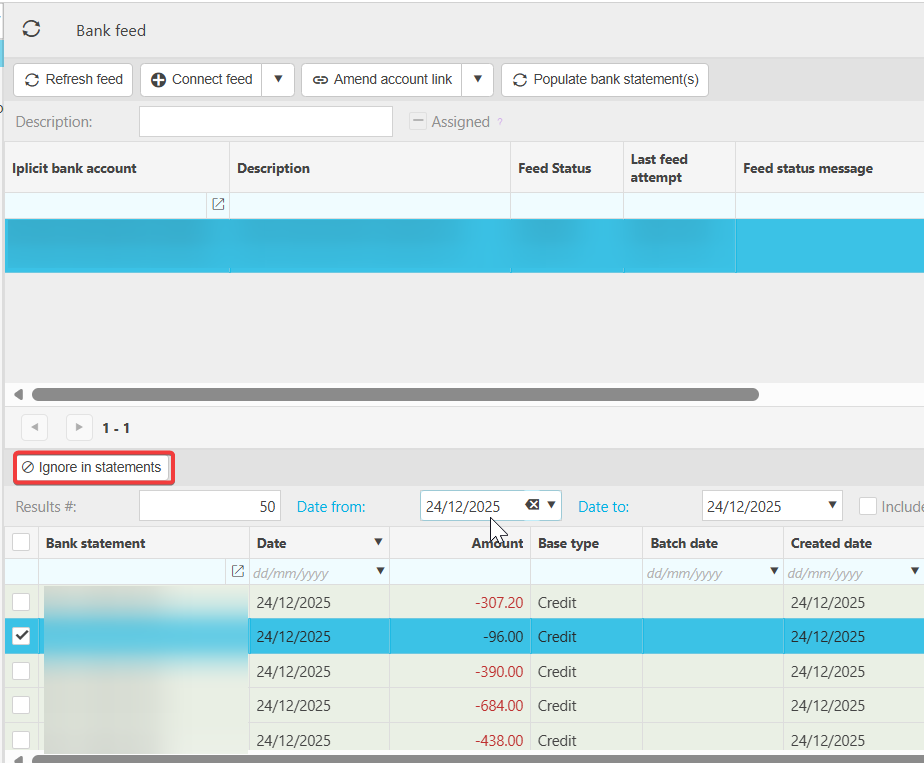Click the Date from label link
The width and height of the screenshot is (924, 763).
(x=331, y=507)
